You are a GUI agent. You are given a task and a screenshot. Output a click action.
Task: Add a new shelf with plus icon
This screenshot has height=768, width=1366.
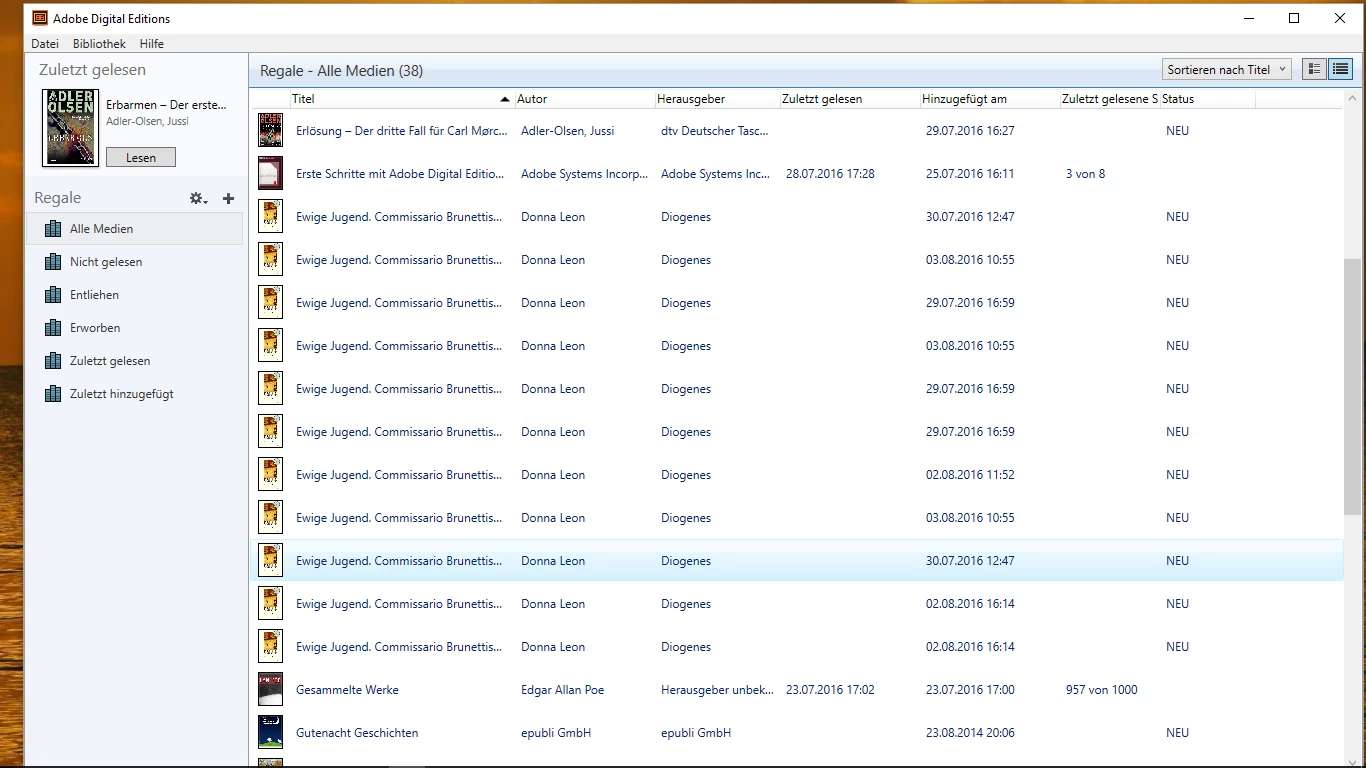click(228, 198)
